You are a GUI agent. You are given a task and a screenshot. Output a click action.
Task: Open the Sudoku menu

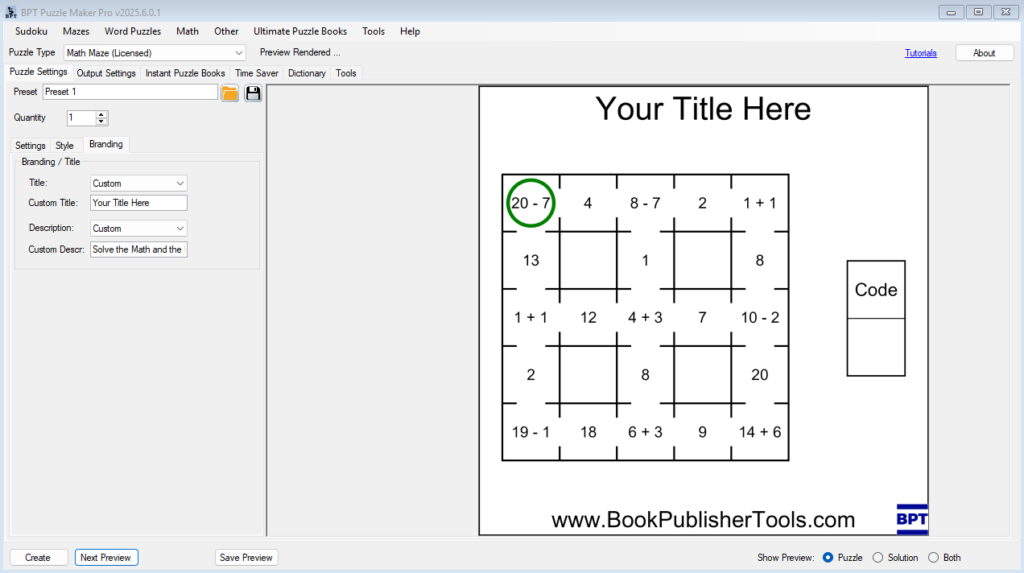[31, 31]
